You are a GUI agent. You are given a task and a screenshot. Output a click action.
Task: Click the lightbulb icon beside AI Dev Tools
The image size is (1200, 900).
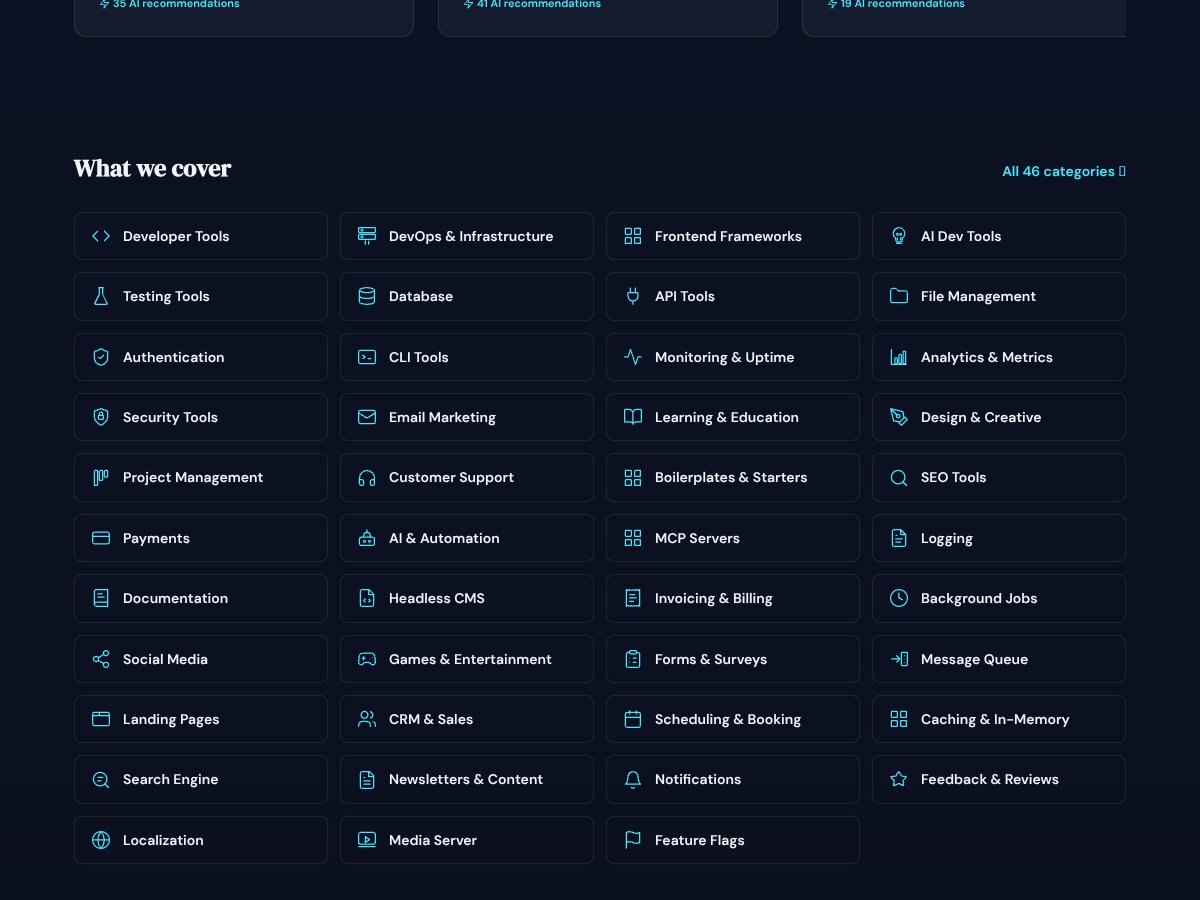[x=899, y=236]
